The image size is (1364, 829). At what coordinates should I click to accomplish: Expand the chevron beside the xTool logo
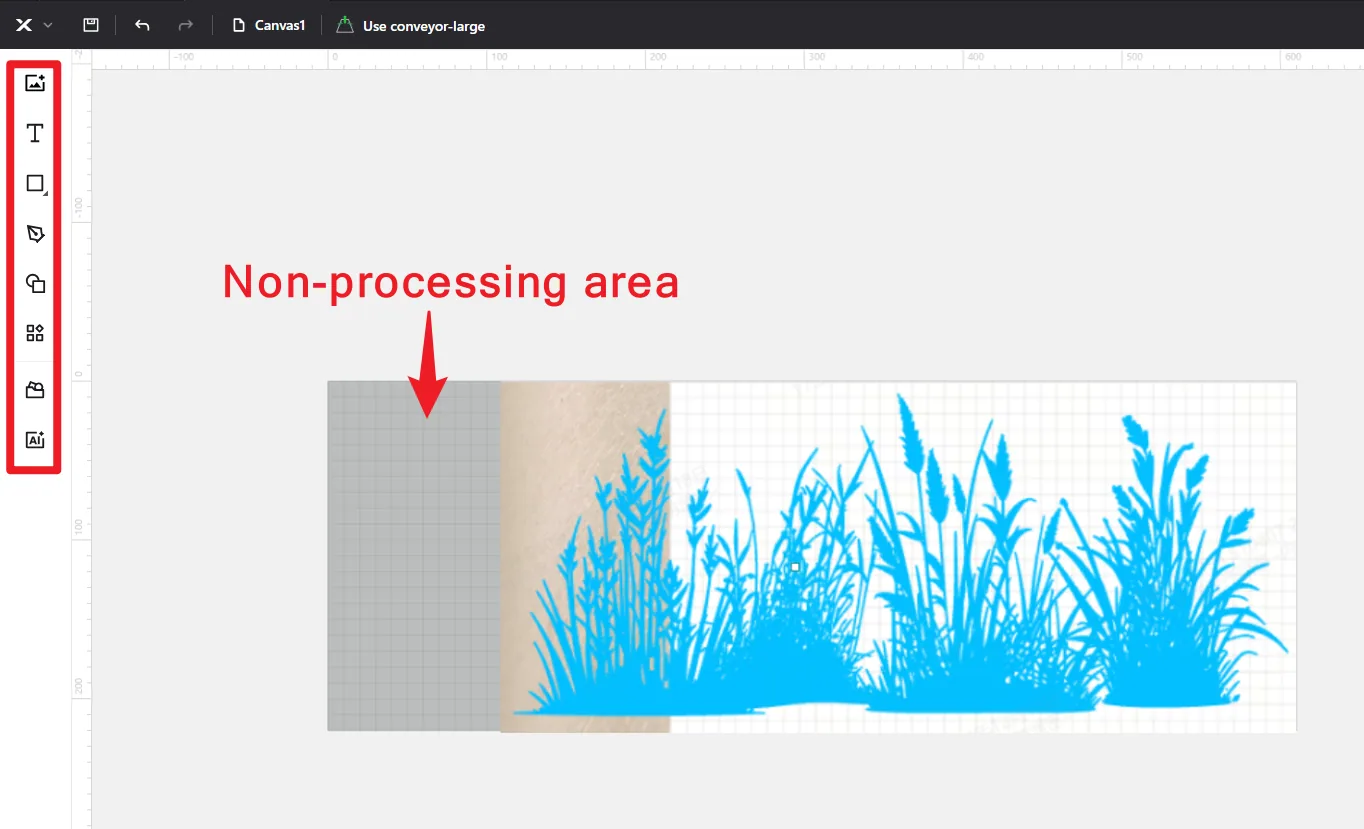tap(48, 25)
